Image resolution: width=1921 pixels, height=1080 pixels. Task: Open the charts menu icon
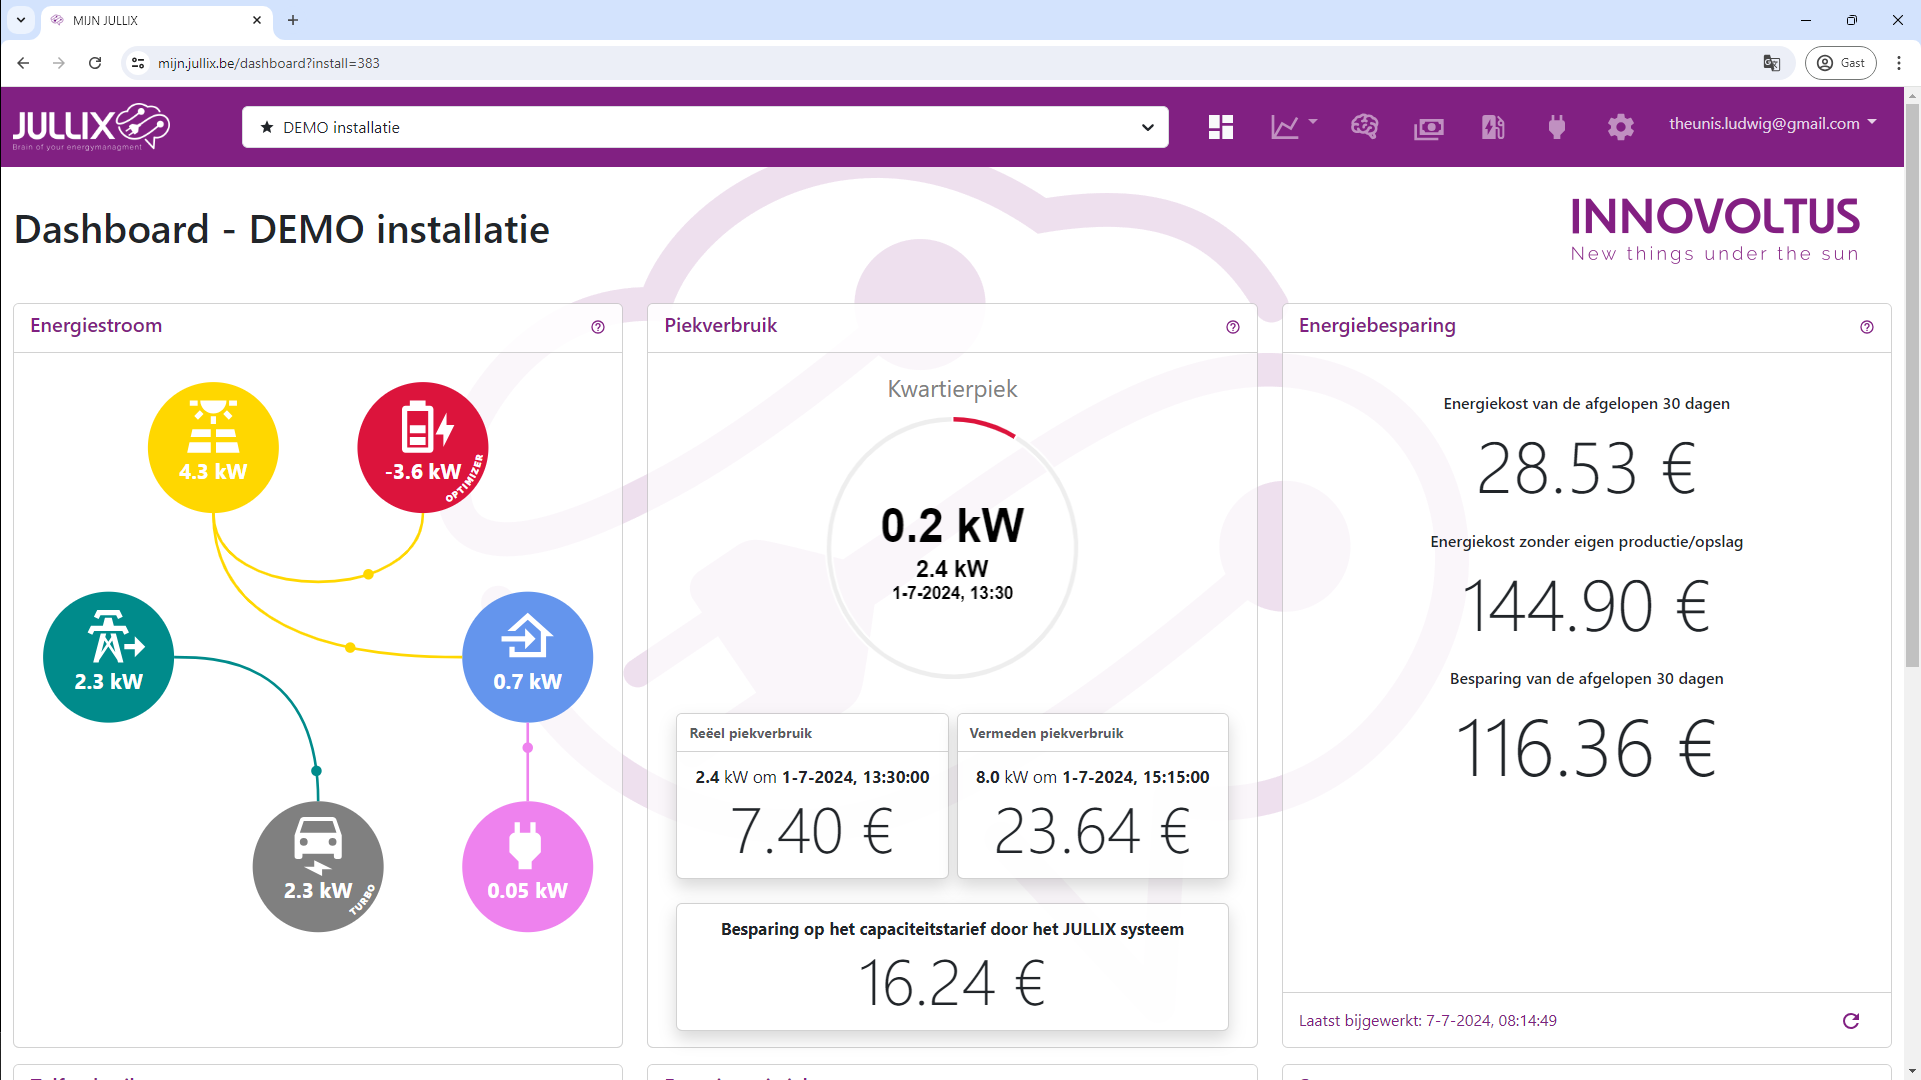click(x=1293, y=127)
